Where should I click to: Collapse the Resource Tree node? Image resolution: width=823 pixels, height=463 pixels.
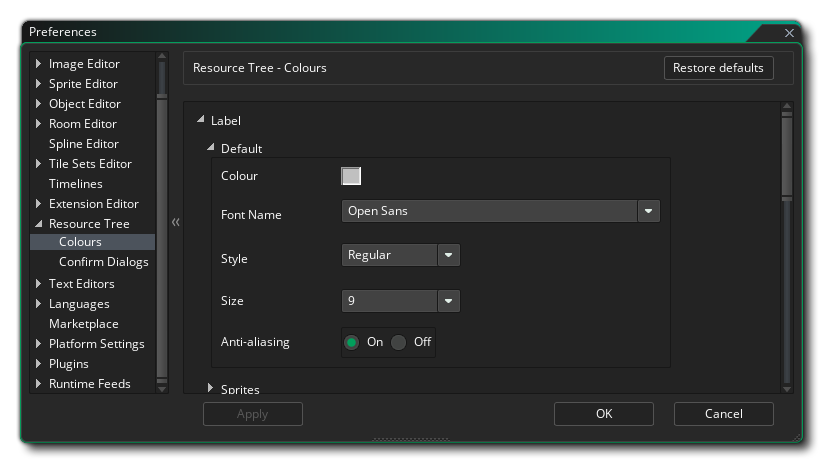(39, 224)
